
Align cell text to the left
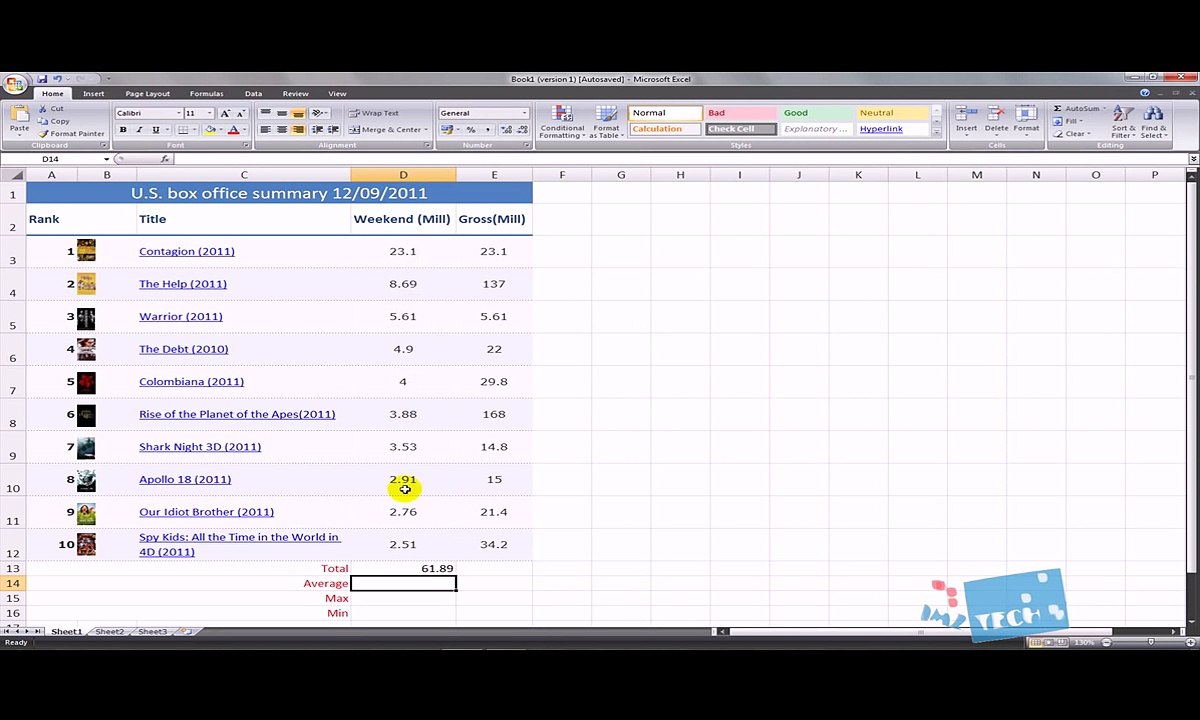[x=265, y=130]
